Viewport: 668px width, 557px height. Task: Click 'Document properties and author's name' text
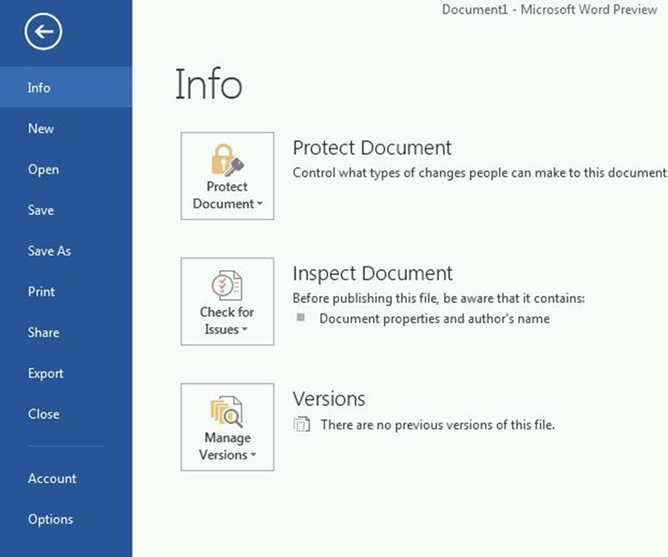(x=435, y=319)
